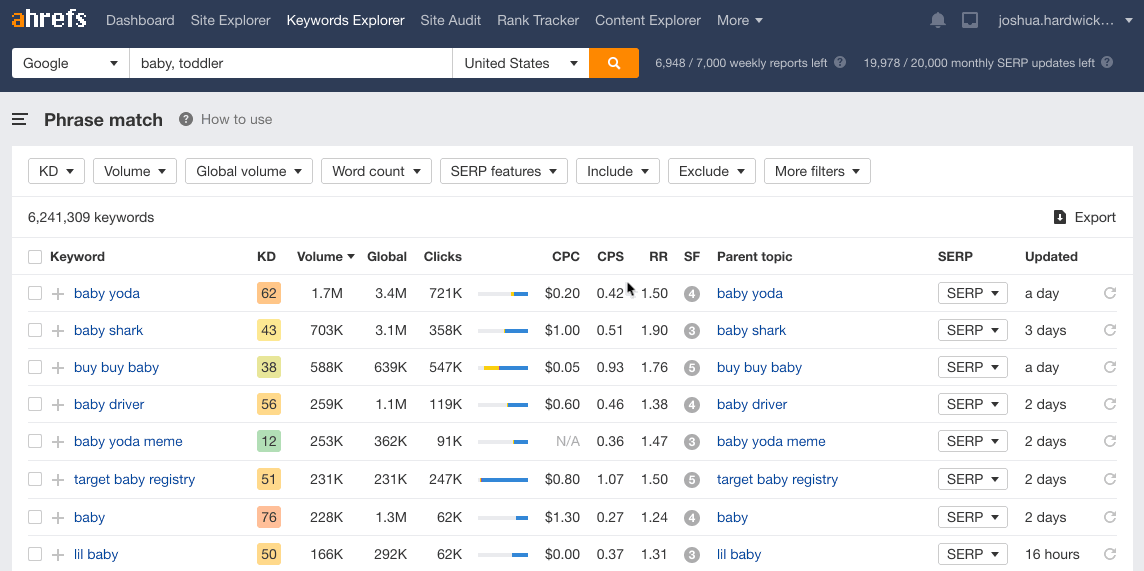Toggle the hamburger sidebar menu icon
Screen dimensions: 1144x571
tap(20, 120)
